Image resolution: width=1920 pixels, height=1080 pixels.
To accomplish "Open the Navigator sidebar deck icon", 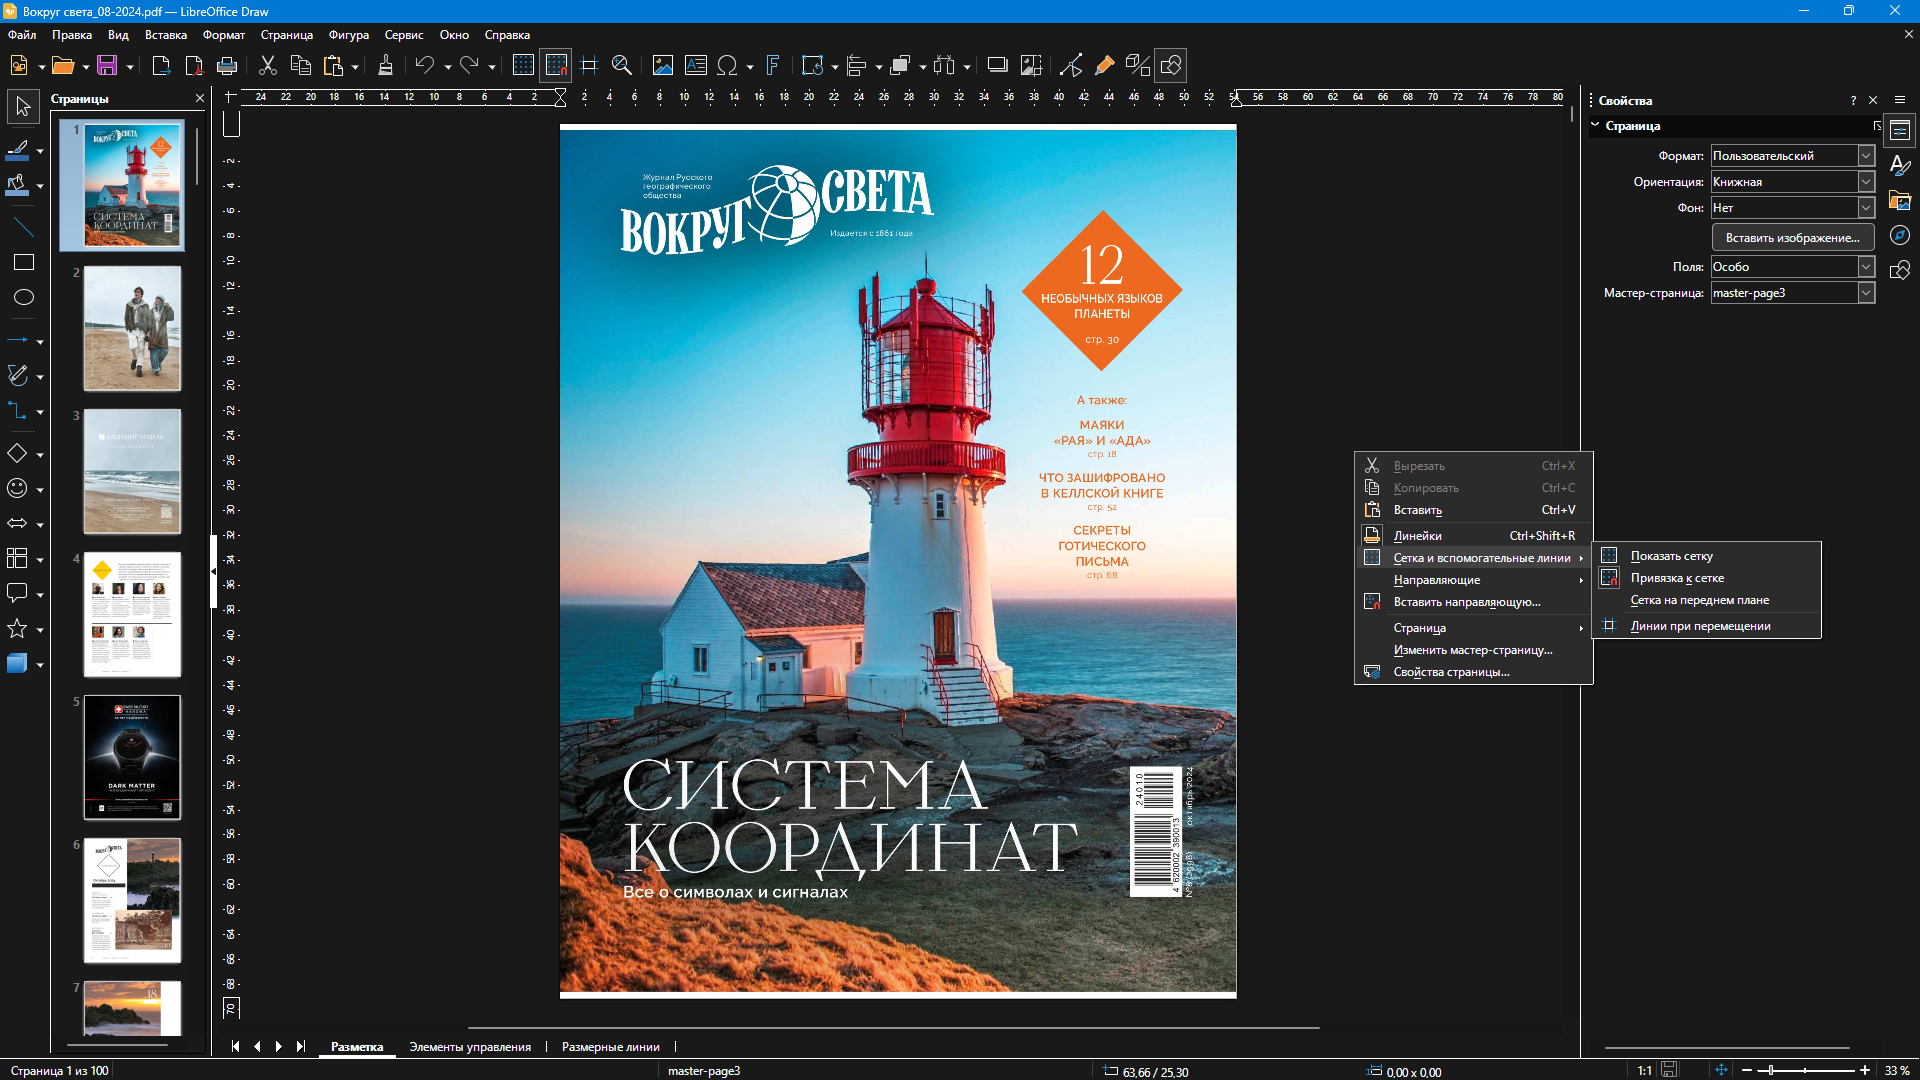I will tap(1900, 236).
